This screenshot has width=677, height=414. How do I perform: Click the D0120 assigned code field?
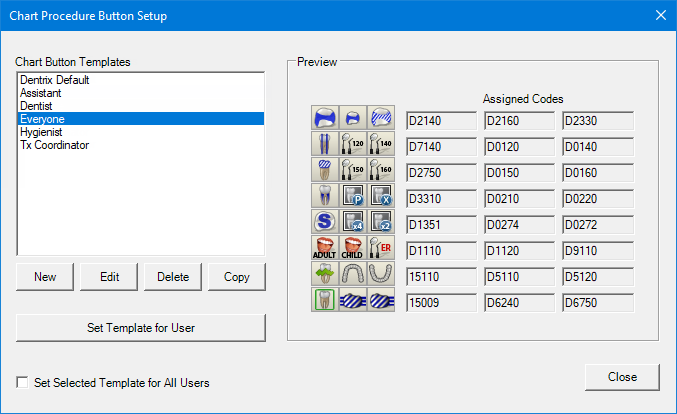point(519,147)
